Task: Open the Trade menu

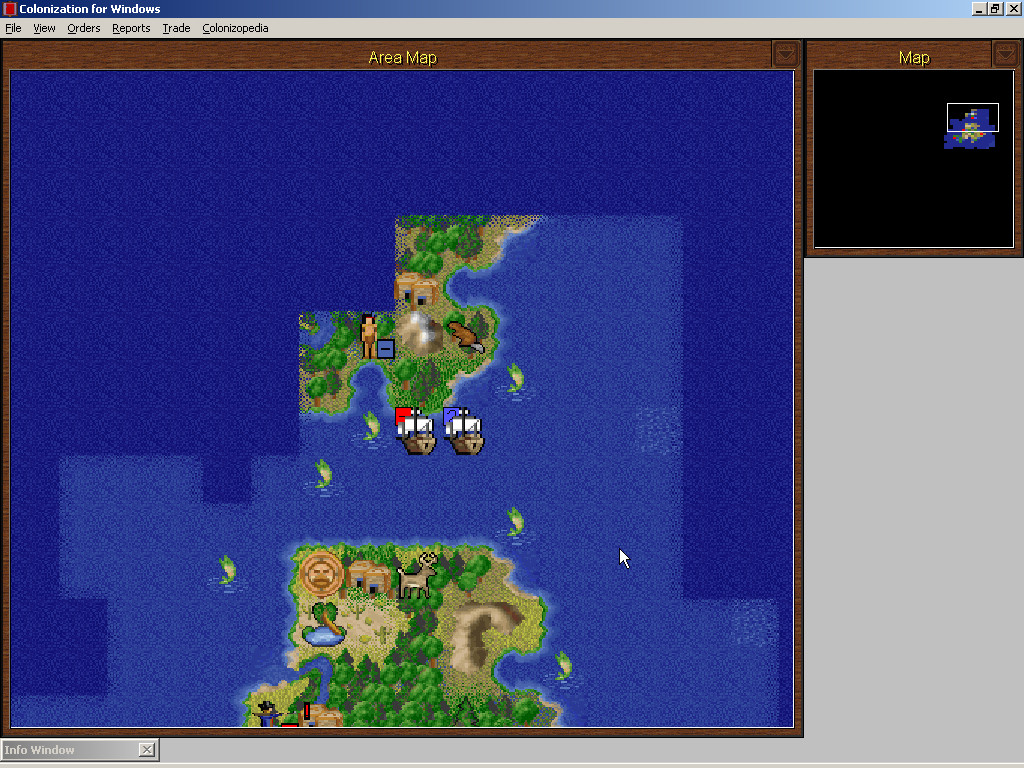Action: (x=176, y=28)
